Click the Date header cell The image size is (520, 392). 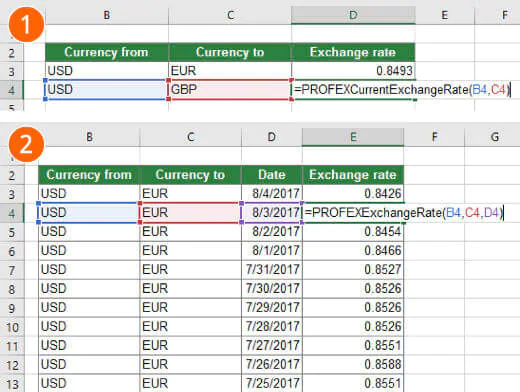[x=272, y=175]
